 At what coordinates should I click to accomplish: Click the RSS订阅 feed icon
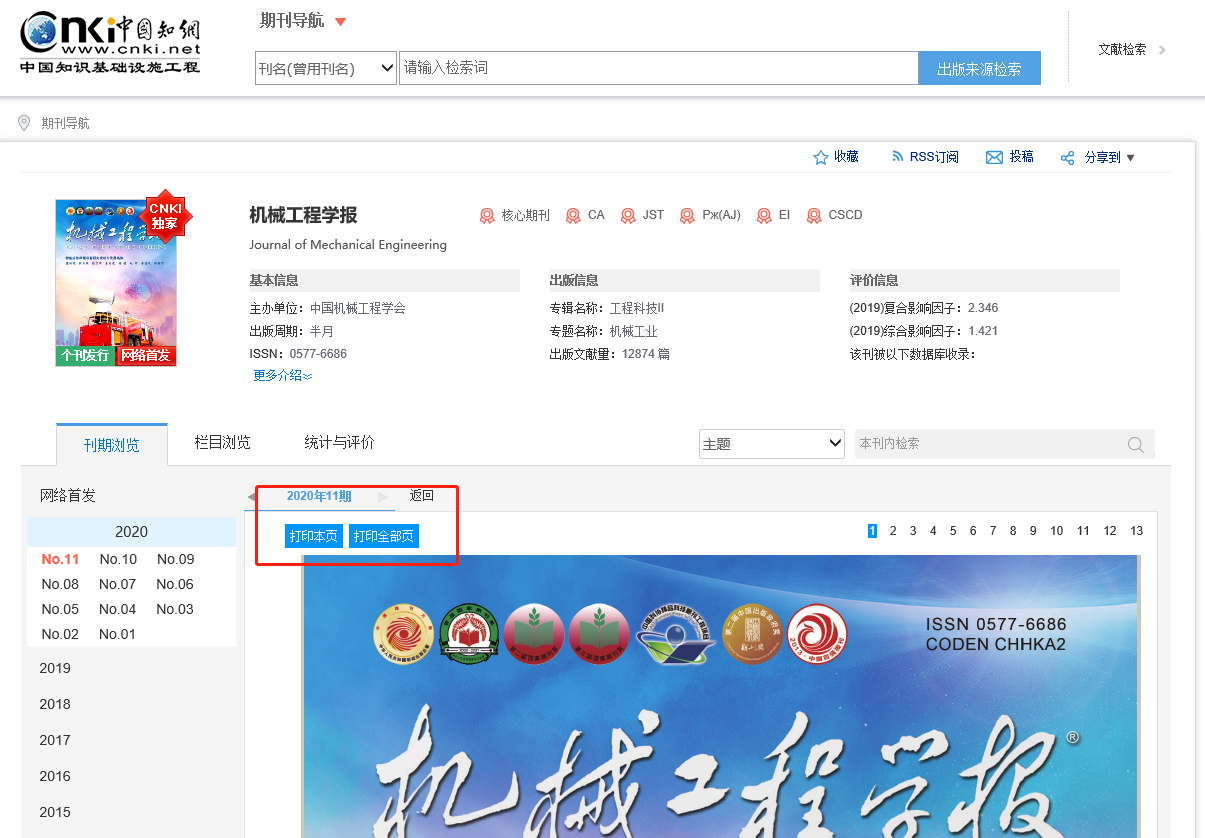(x=898, y=157)
